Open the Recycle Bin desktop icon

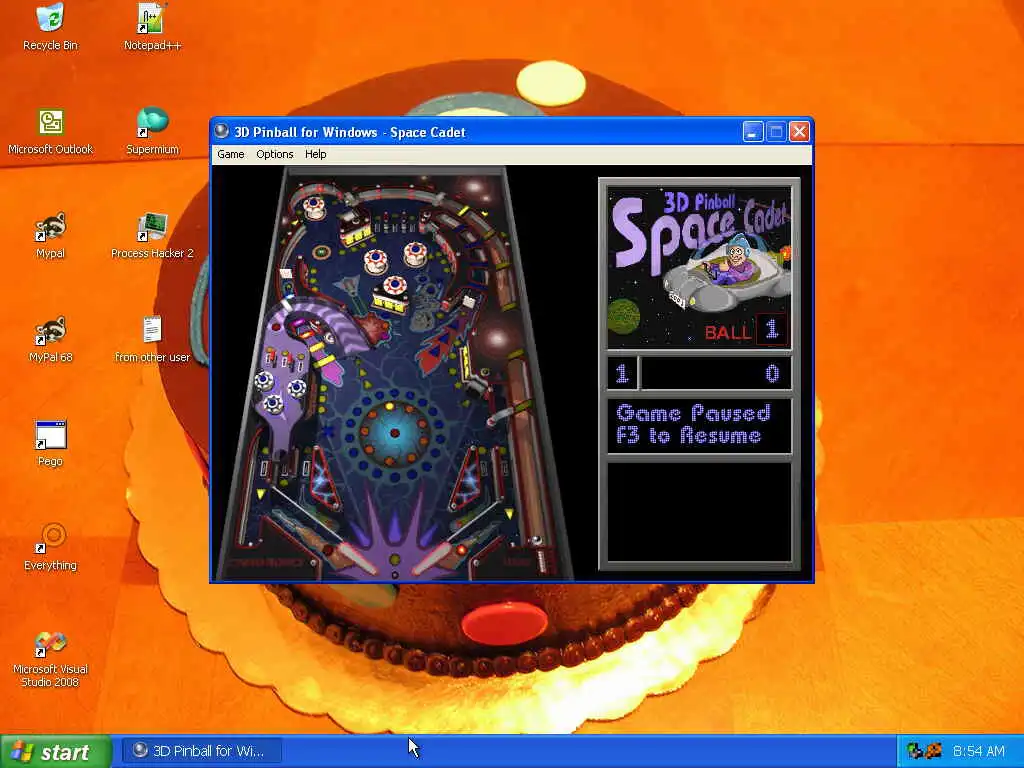pyautogui.click(x=50, y=27)
